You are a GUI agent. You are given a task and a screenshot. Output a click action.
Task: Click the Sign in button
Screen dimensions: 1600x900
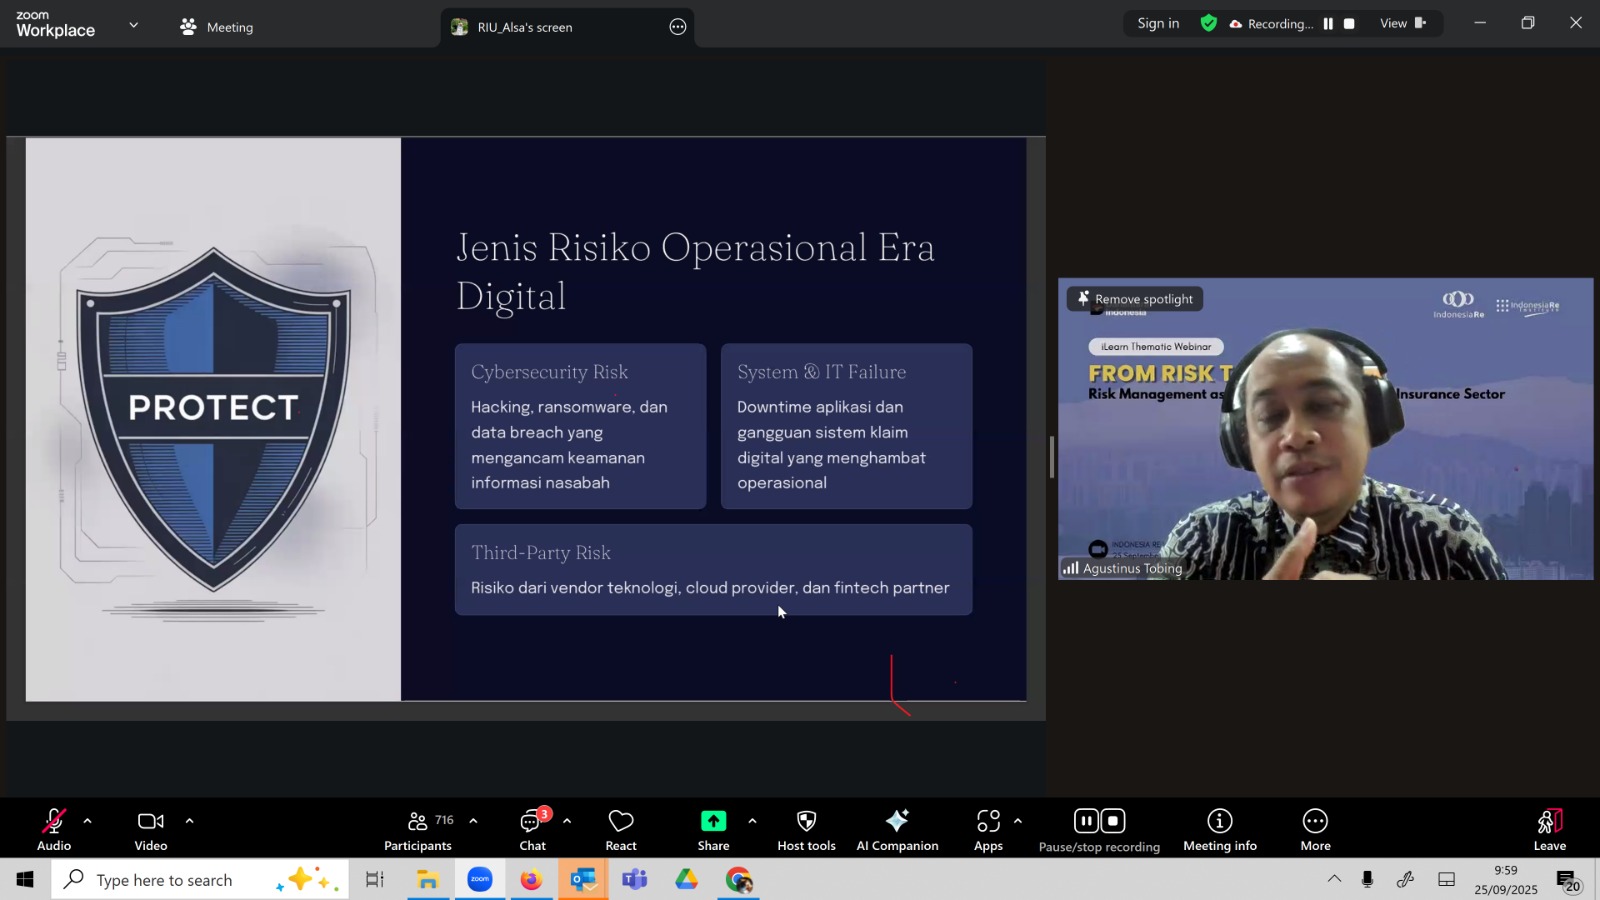(x=1158, y=24)
